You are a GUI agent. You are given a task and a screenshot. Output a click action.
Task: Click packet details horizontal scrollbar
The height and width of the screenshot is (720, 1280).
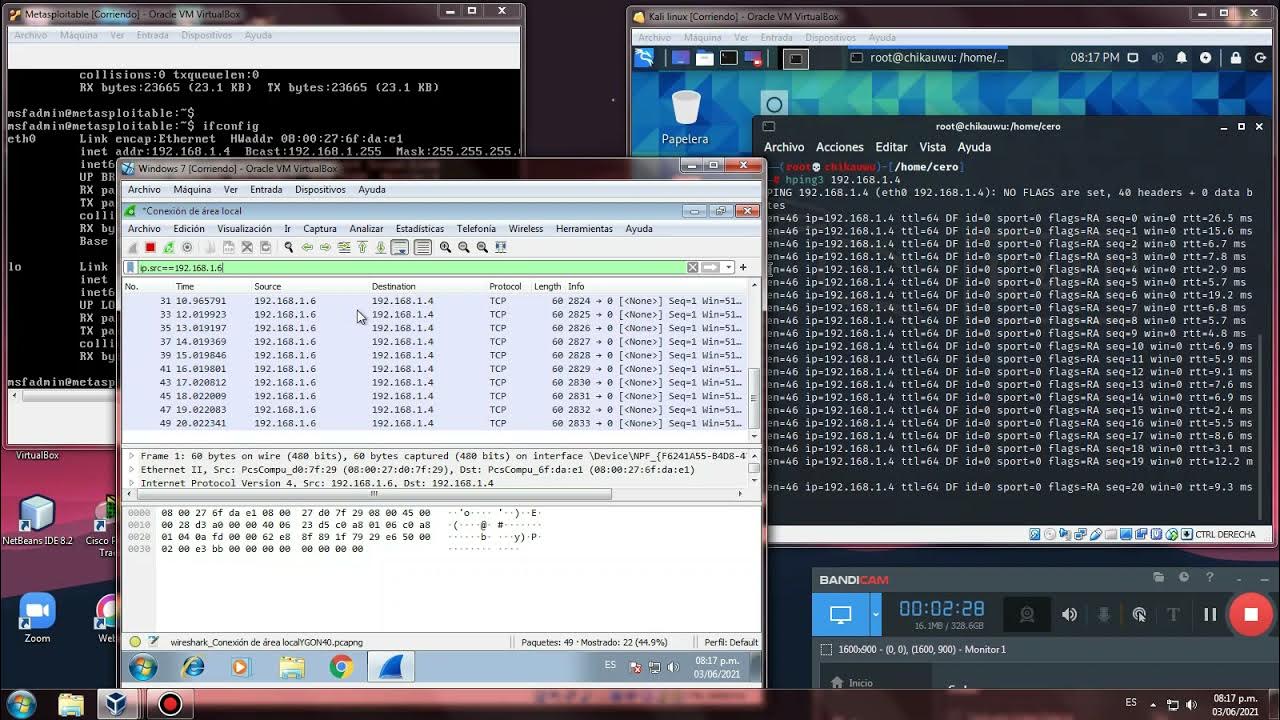(376, 494)
